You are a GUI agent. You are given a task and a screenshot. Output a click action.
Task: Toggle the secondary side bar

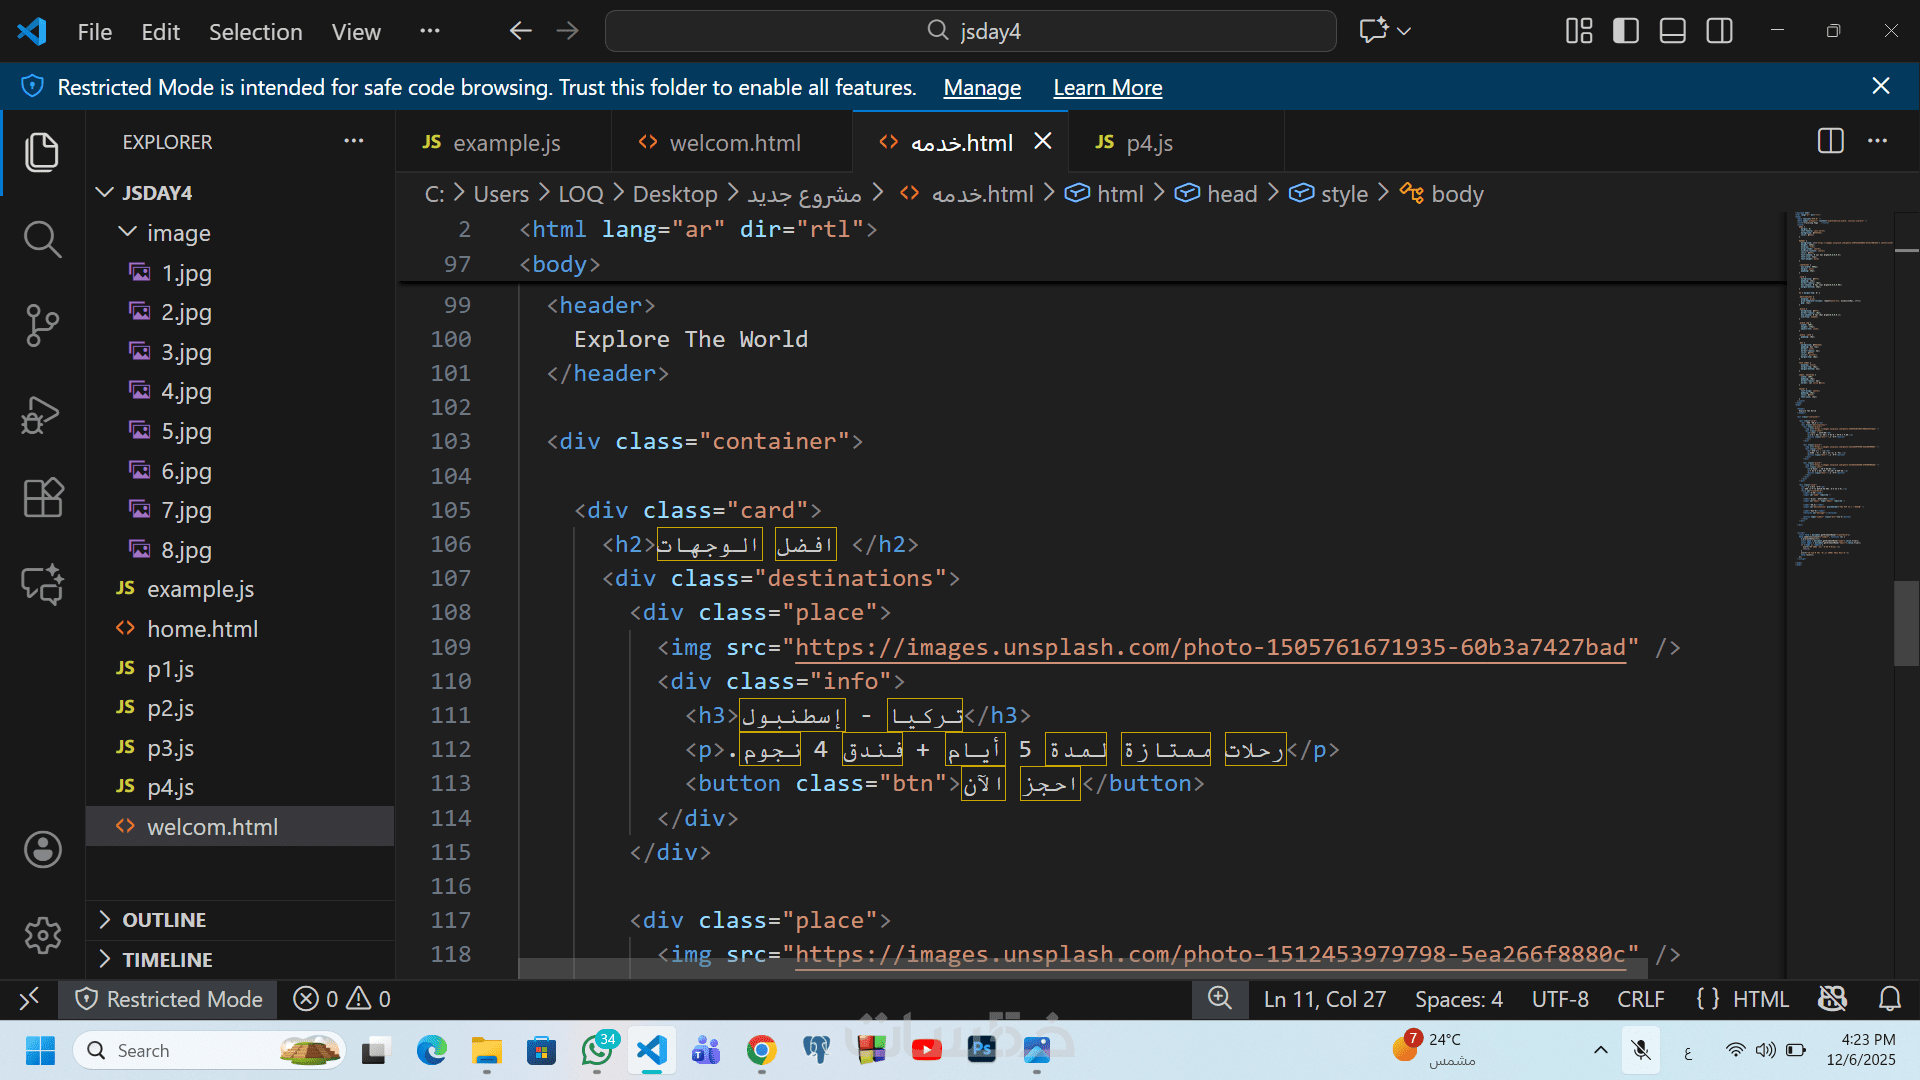pos(1720,31)
